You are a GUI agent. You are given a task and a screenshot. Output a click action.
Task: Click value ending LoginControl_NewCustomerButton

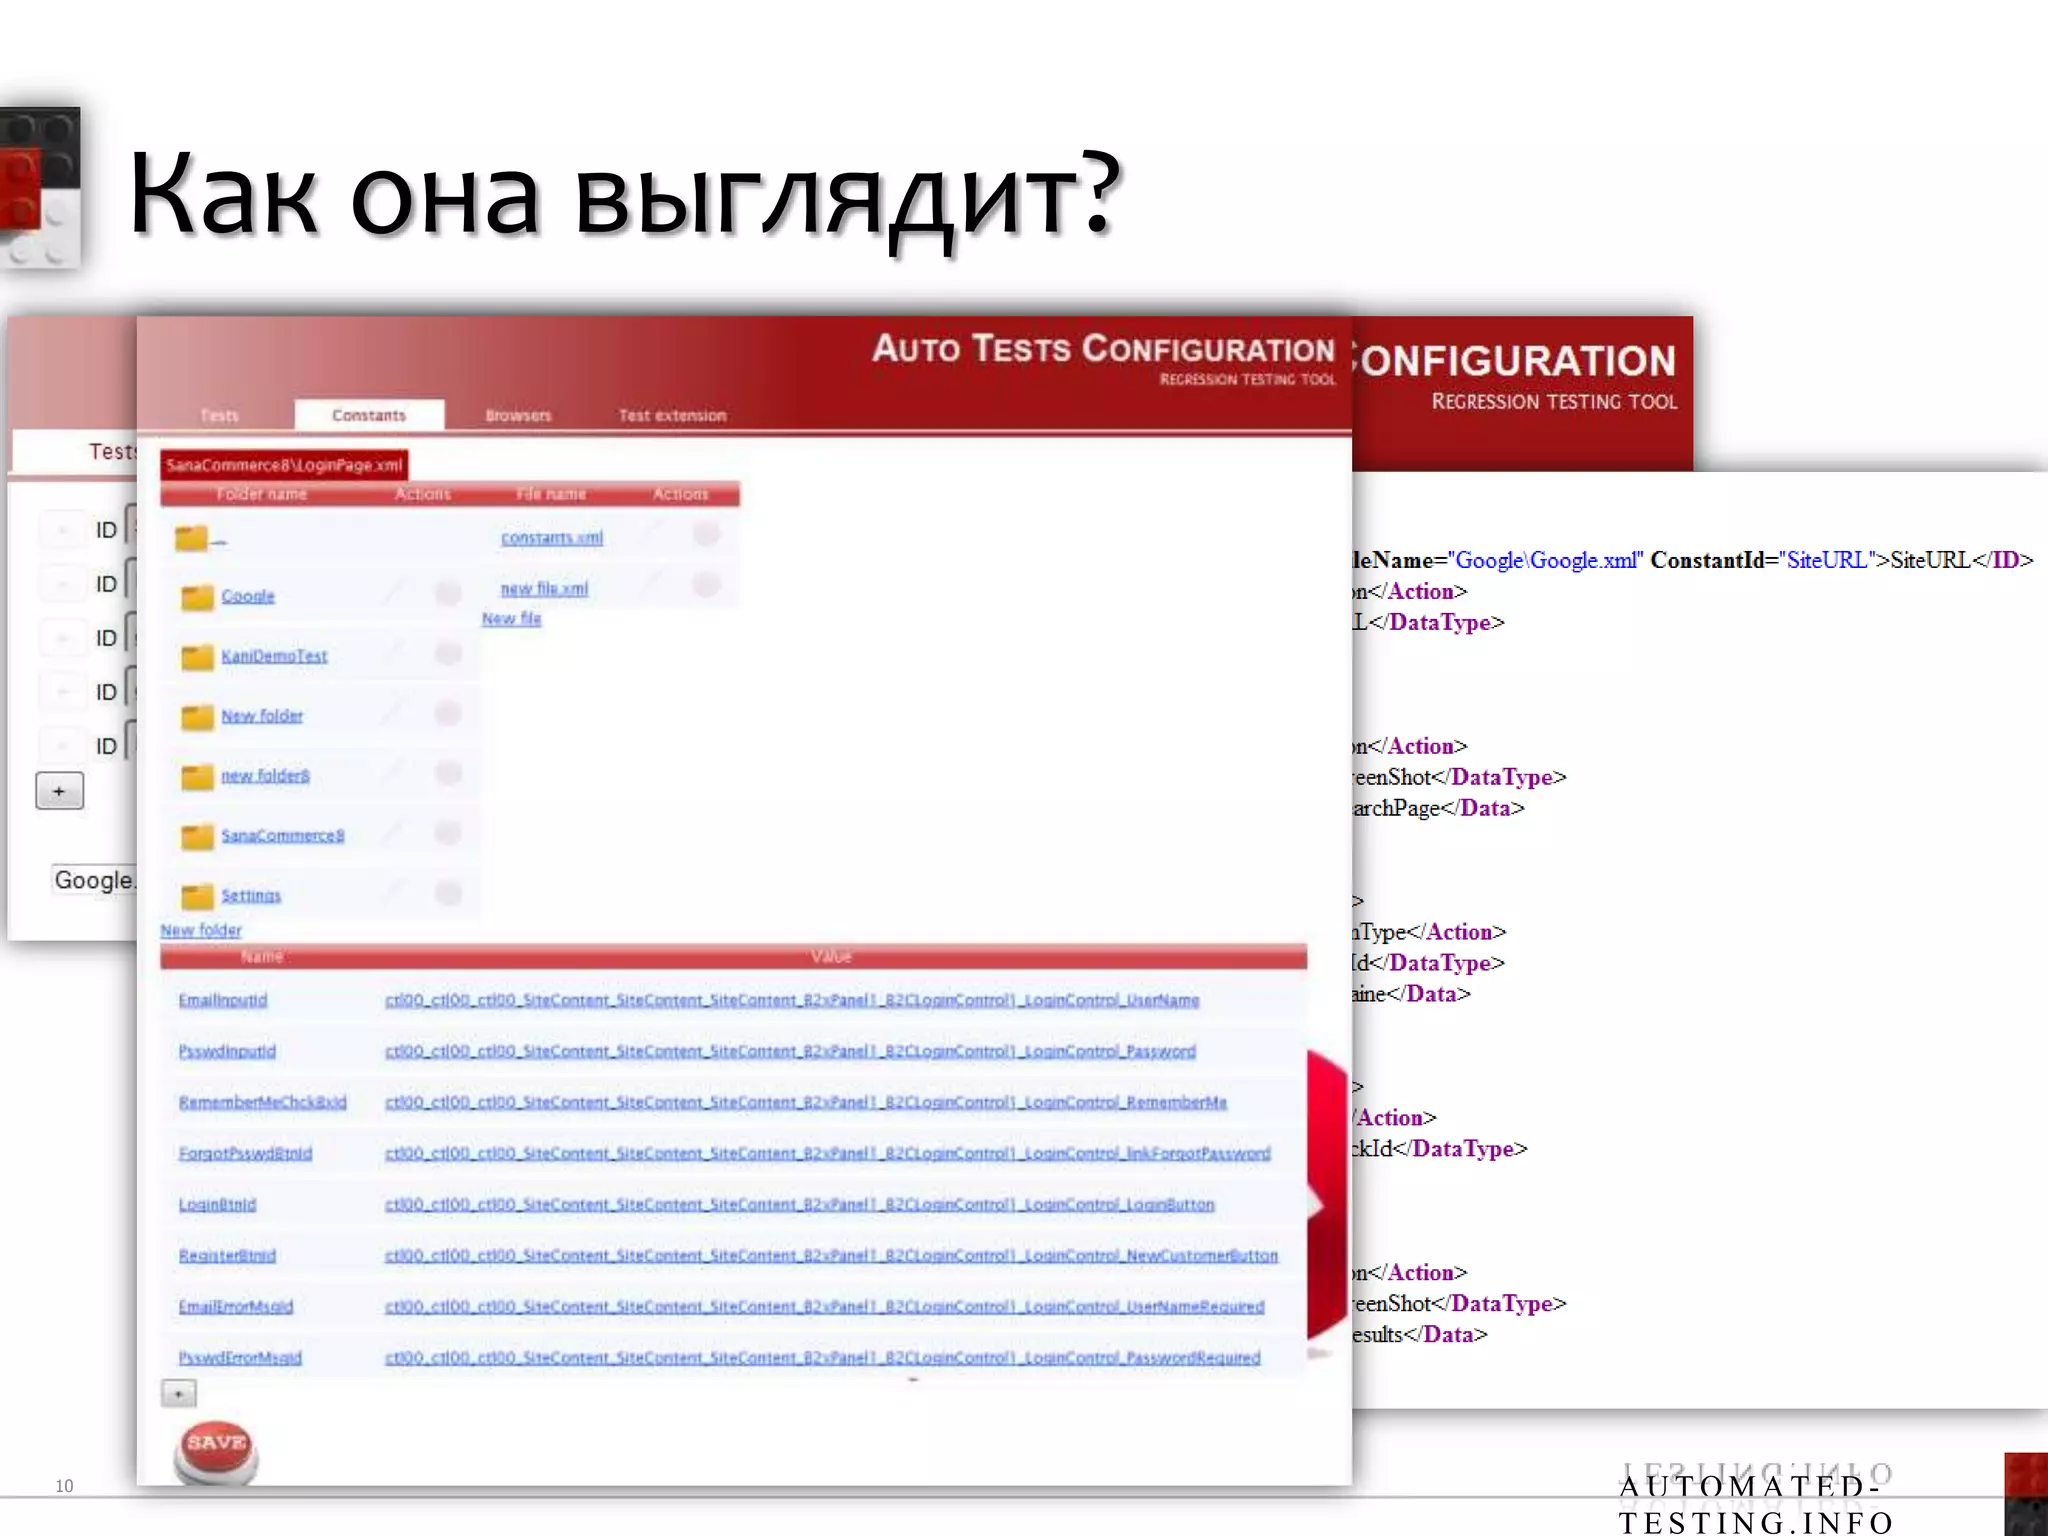tap(832, 1255)
